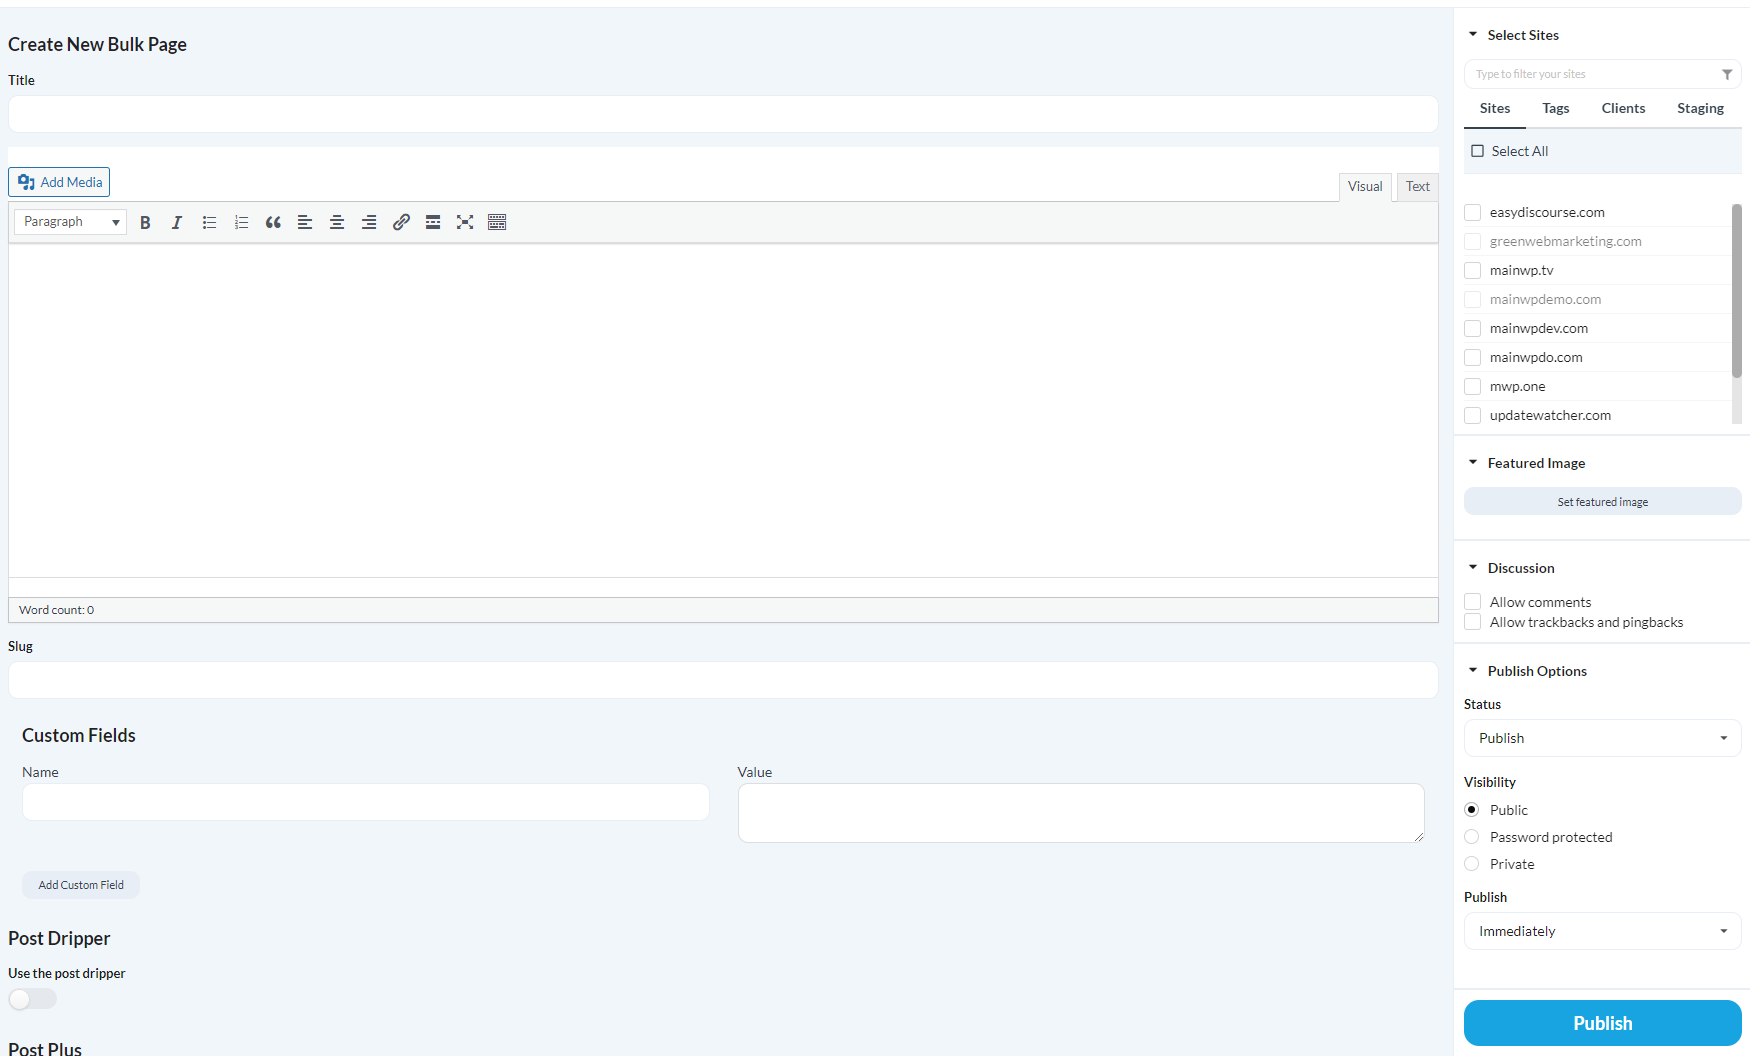Open the Tags tab in Select Sites
Screen dimensions: 1750x1056
(x=1555, y=108)
